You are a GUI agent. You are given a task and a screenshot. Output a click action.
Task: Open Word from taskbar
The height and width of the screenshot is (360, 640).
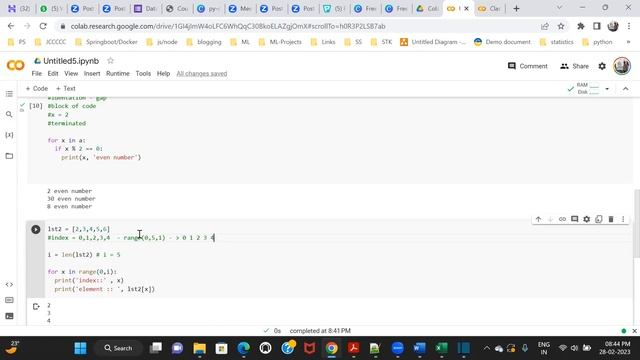(419, 348)
